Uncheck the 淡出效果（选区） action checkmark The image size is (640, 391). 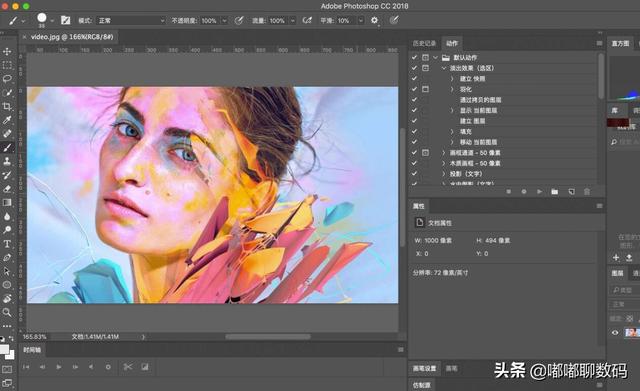[x=414, y=68]
